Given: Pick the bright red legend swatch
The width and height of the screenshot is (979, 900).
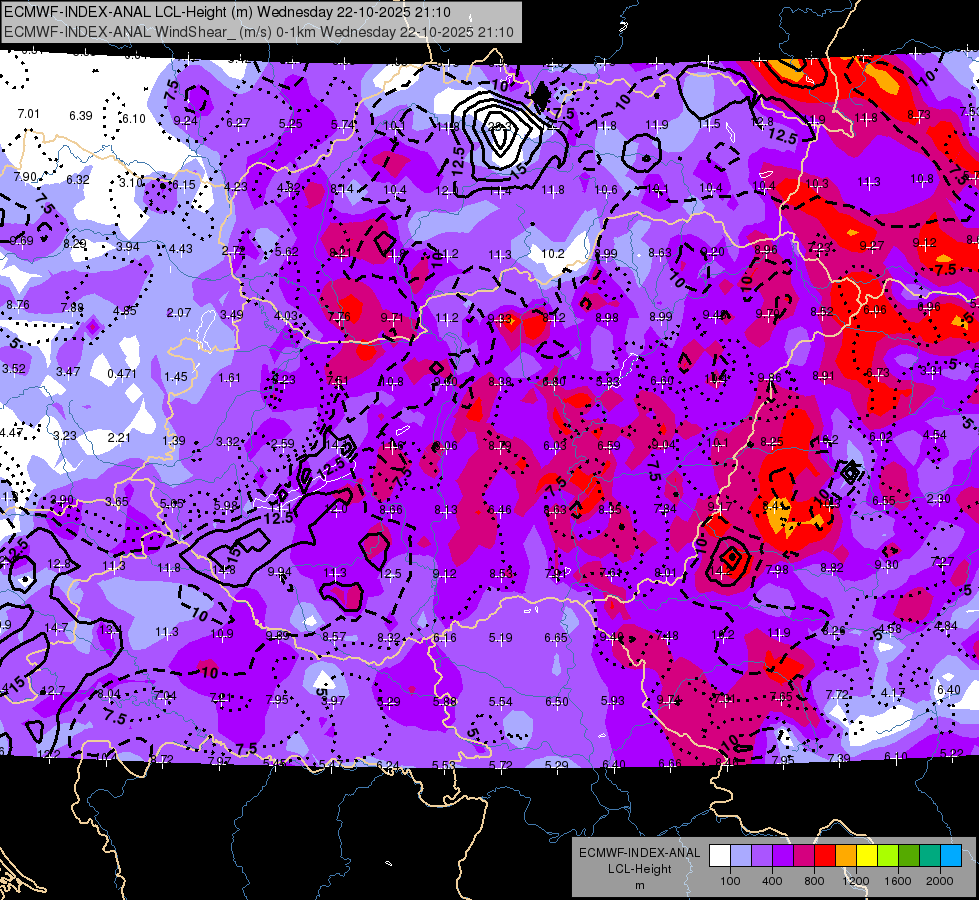Looking at the screenshot, I should click(x=825, y=855).
